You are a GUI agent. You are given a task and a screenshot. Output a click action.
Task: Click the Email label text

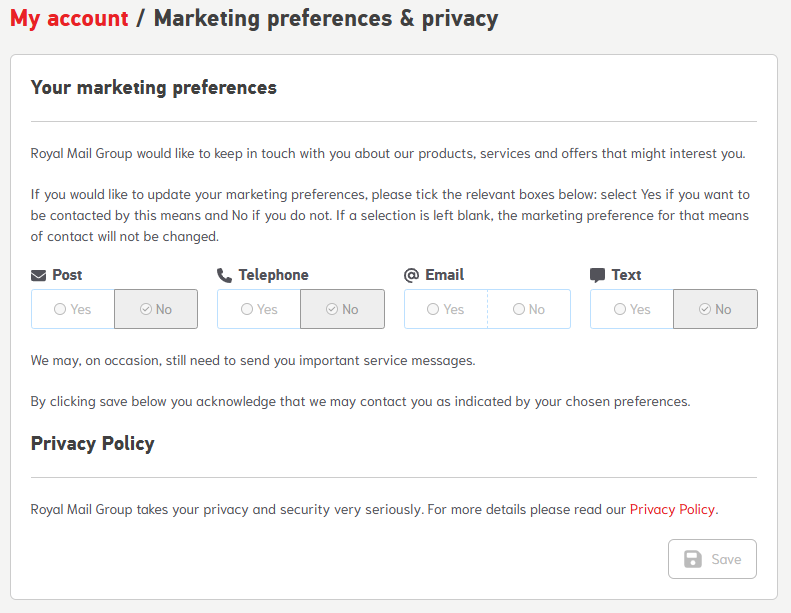coord(444,275)
